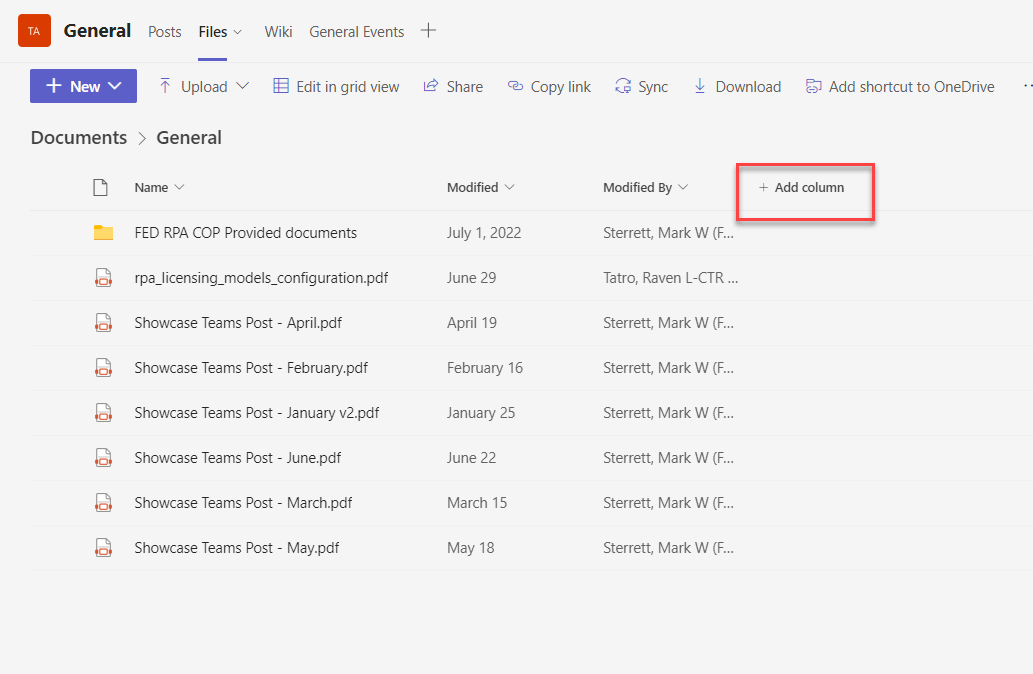The image size is (1033, 674).
Task: Click PDF icon for Showcase Teams Post - April
Action: coord(103,323)
